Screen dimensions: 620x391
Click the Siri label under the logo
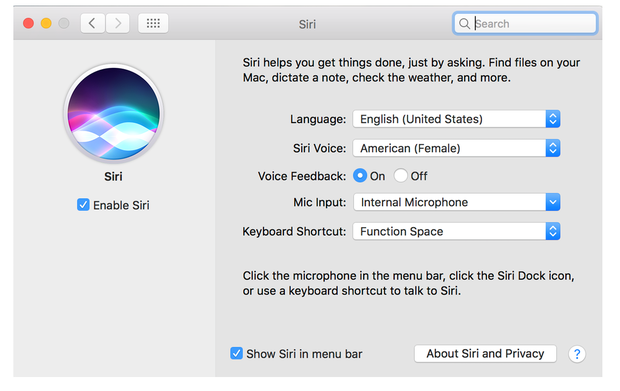tap(113, 176)
